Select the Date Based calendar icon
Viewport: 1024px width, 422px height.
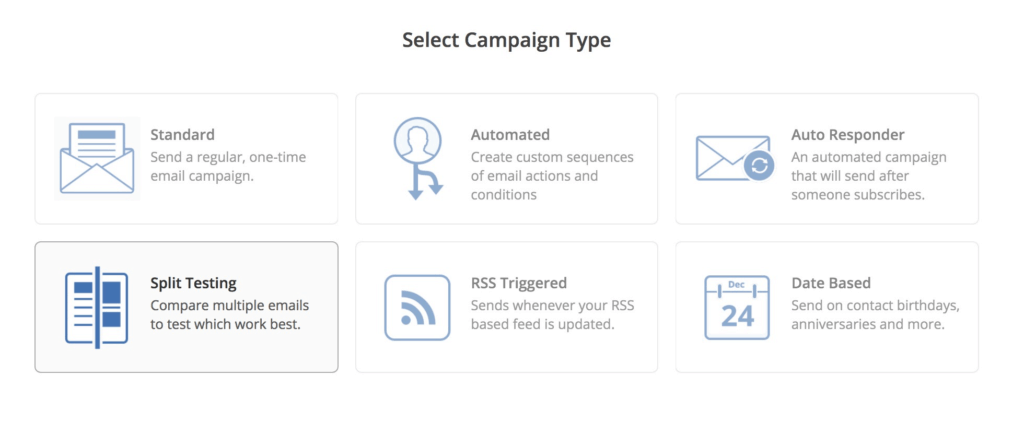click(737, 307)
